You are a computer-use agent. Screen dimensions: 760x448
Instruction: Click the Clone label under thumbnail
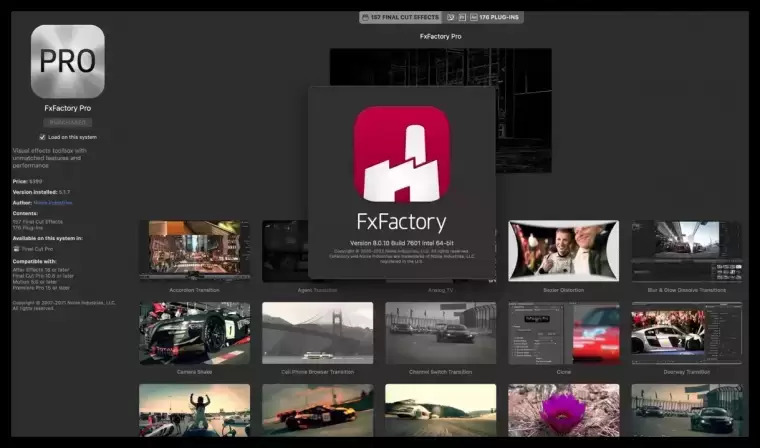564,372
